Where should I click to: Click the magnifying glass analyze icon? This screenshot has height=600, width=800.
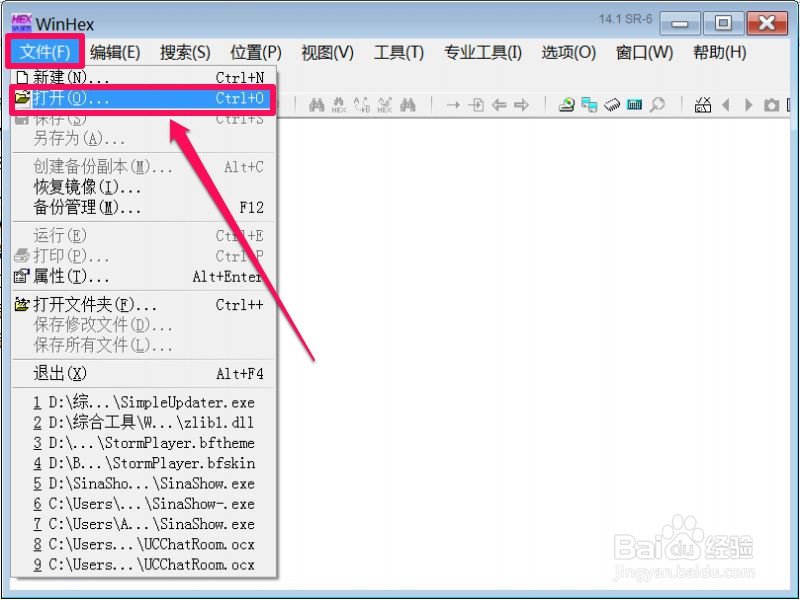(x=658, y=105)
